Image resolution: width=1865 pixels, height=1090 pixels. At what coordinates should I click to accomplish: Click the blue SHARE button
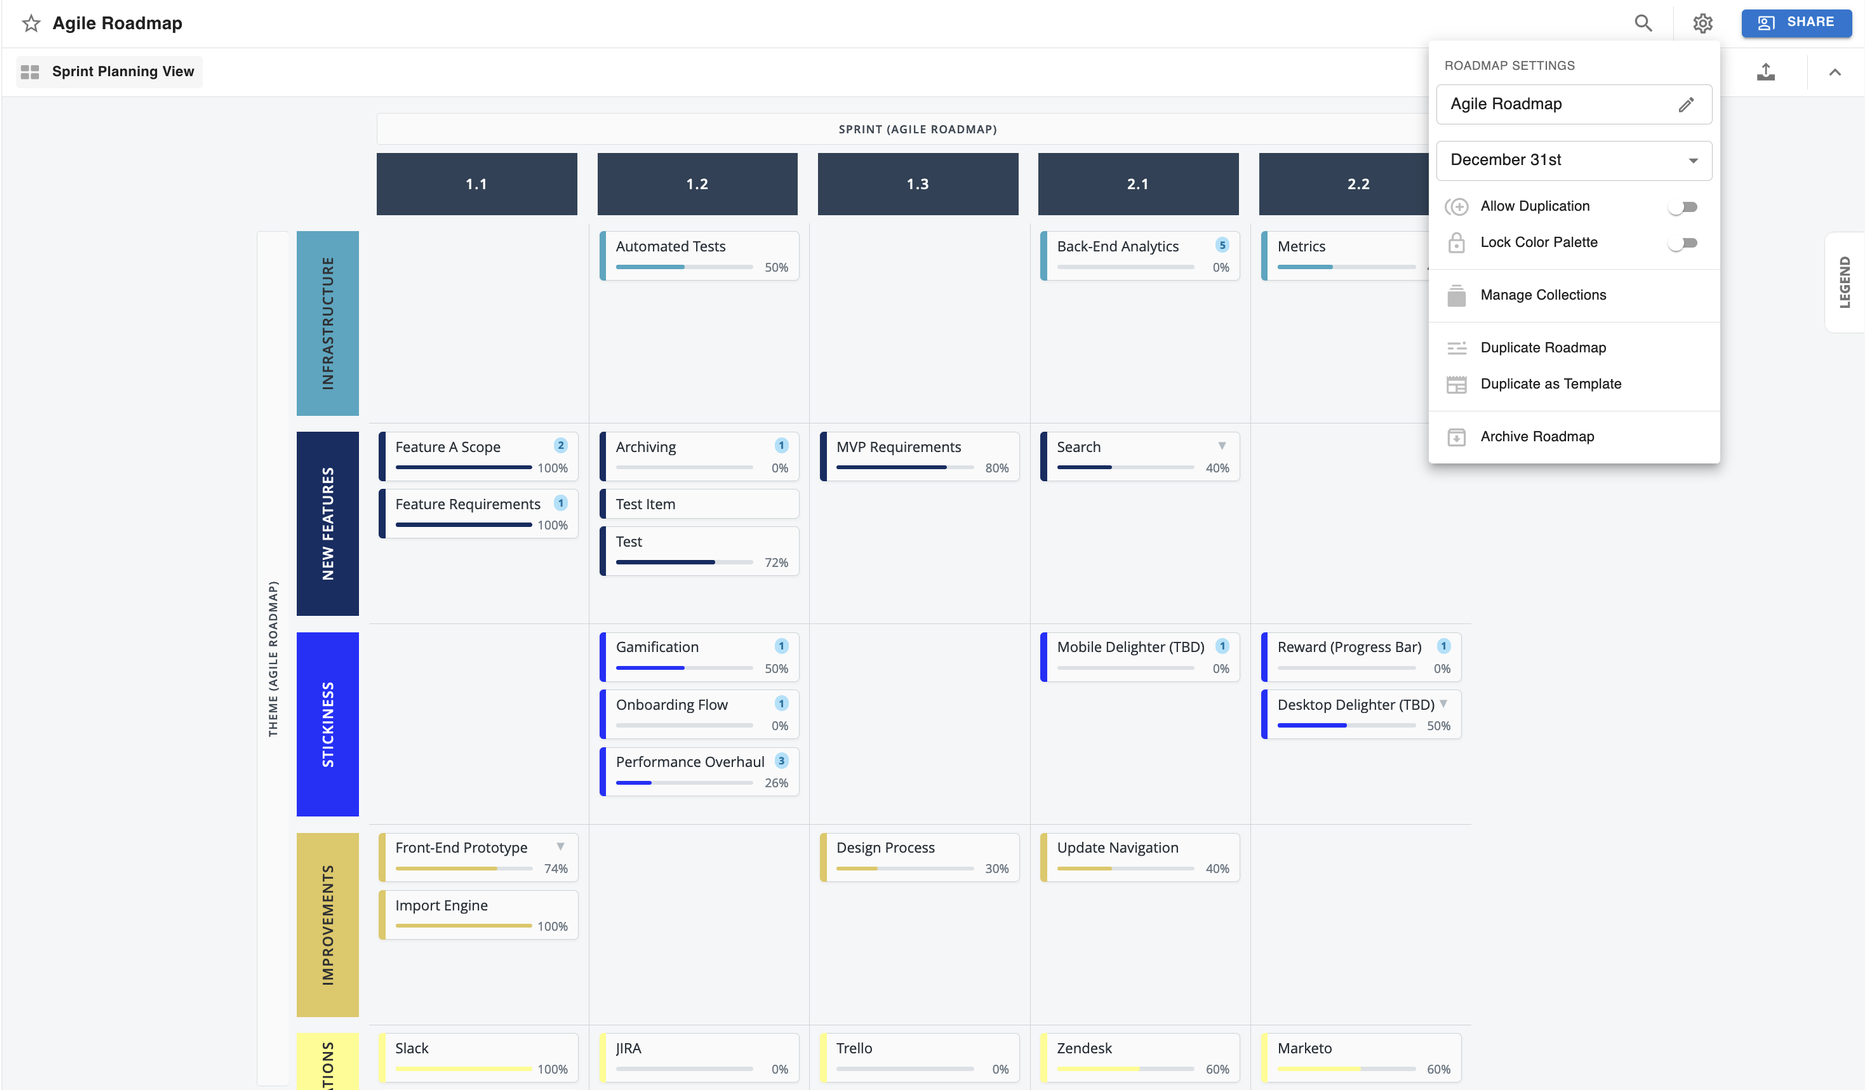click(x=1796, y=23)
